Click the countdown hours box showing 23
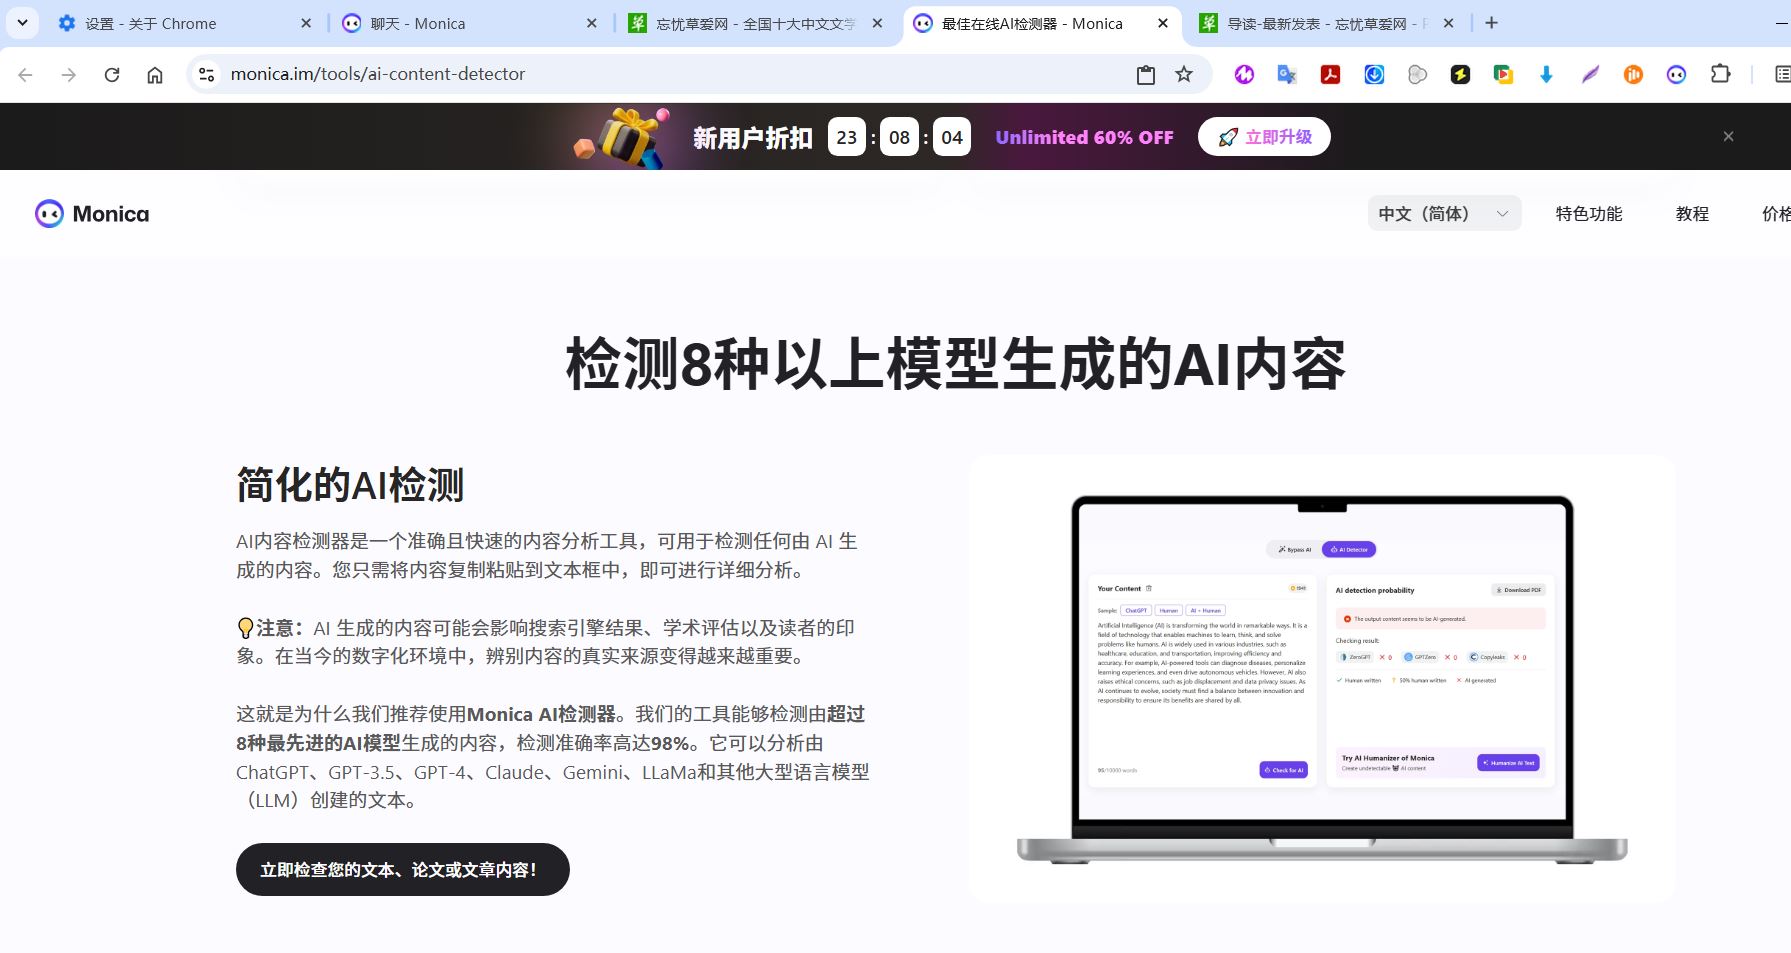The width and height of the screenshot is (1791, 953). (x=847, y=137)
